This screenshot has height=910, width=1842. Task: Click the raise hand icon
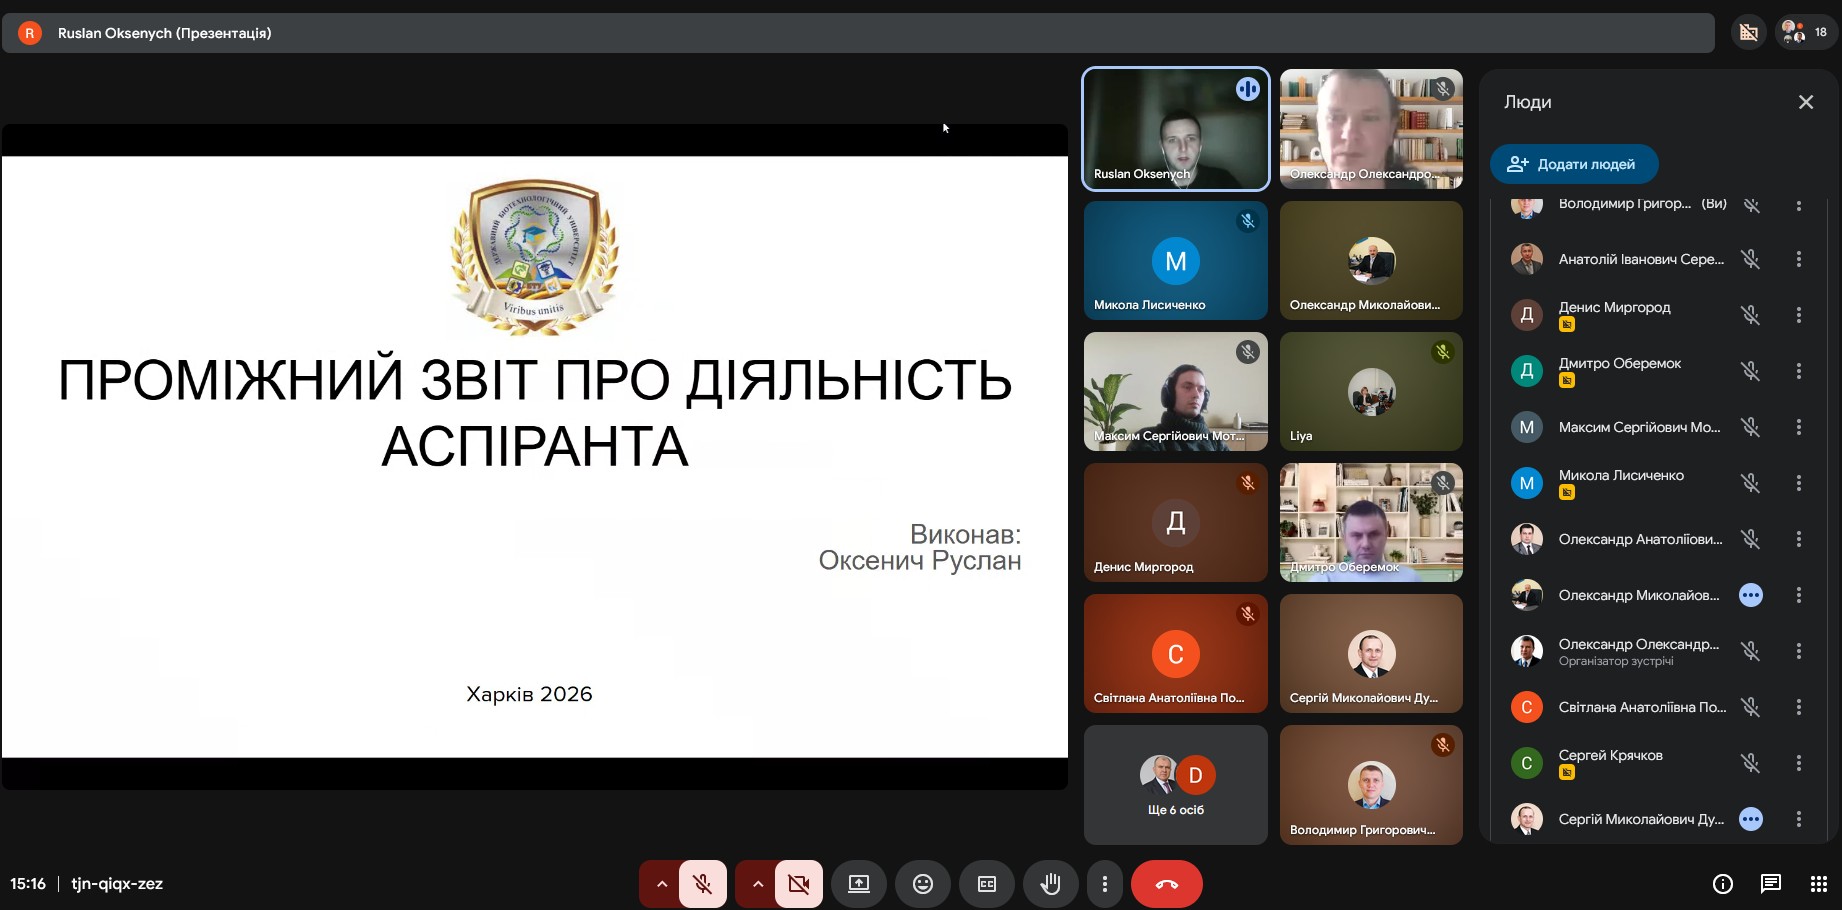[x=1050, y=884]
